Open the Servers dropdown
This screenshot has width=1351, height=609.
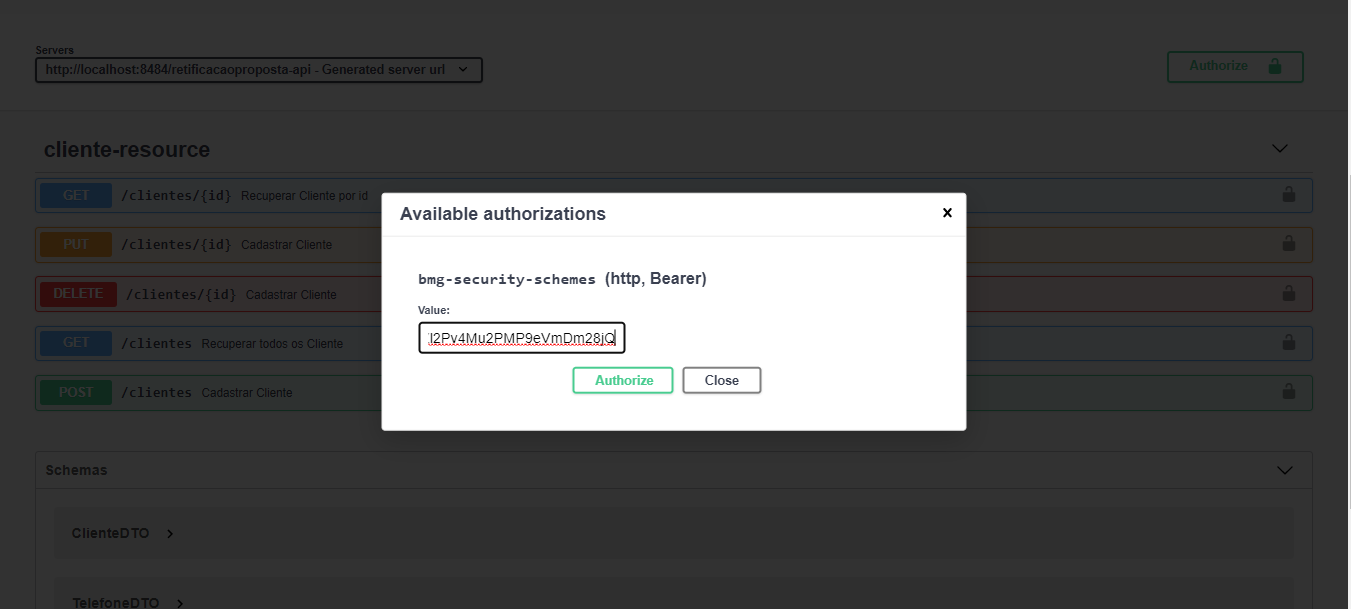pos(259,70)
